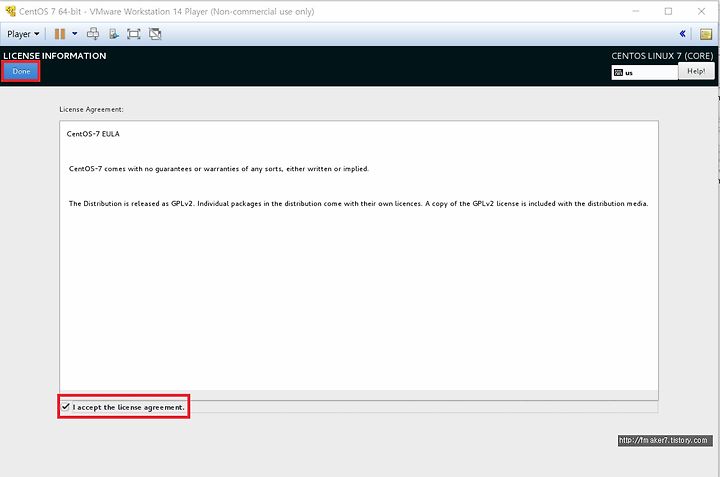Click the Help! button
The height and width of the screenshot is (477, 720).
pyautogui.click(x=696, y=71)
